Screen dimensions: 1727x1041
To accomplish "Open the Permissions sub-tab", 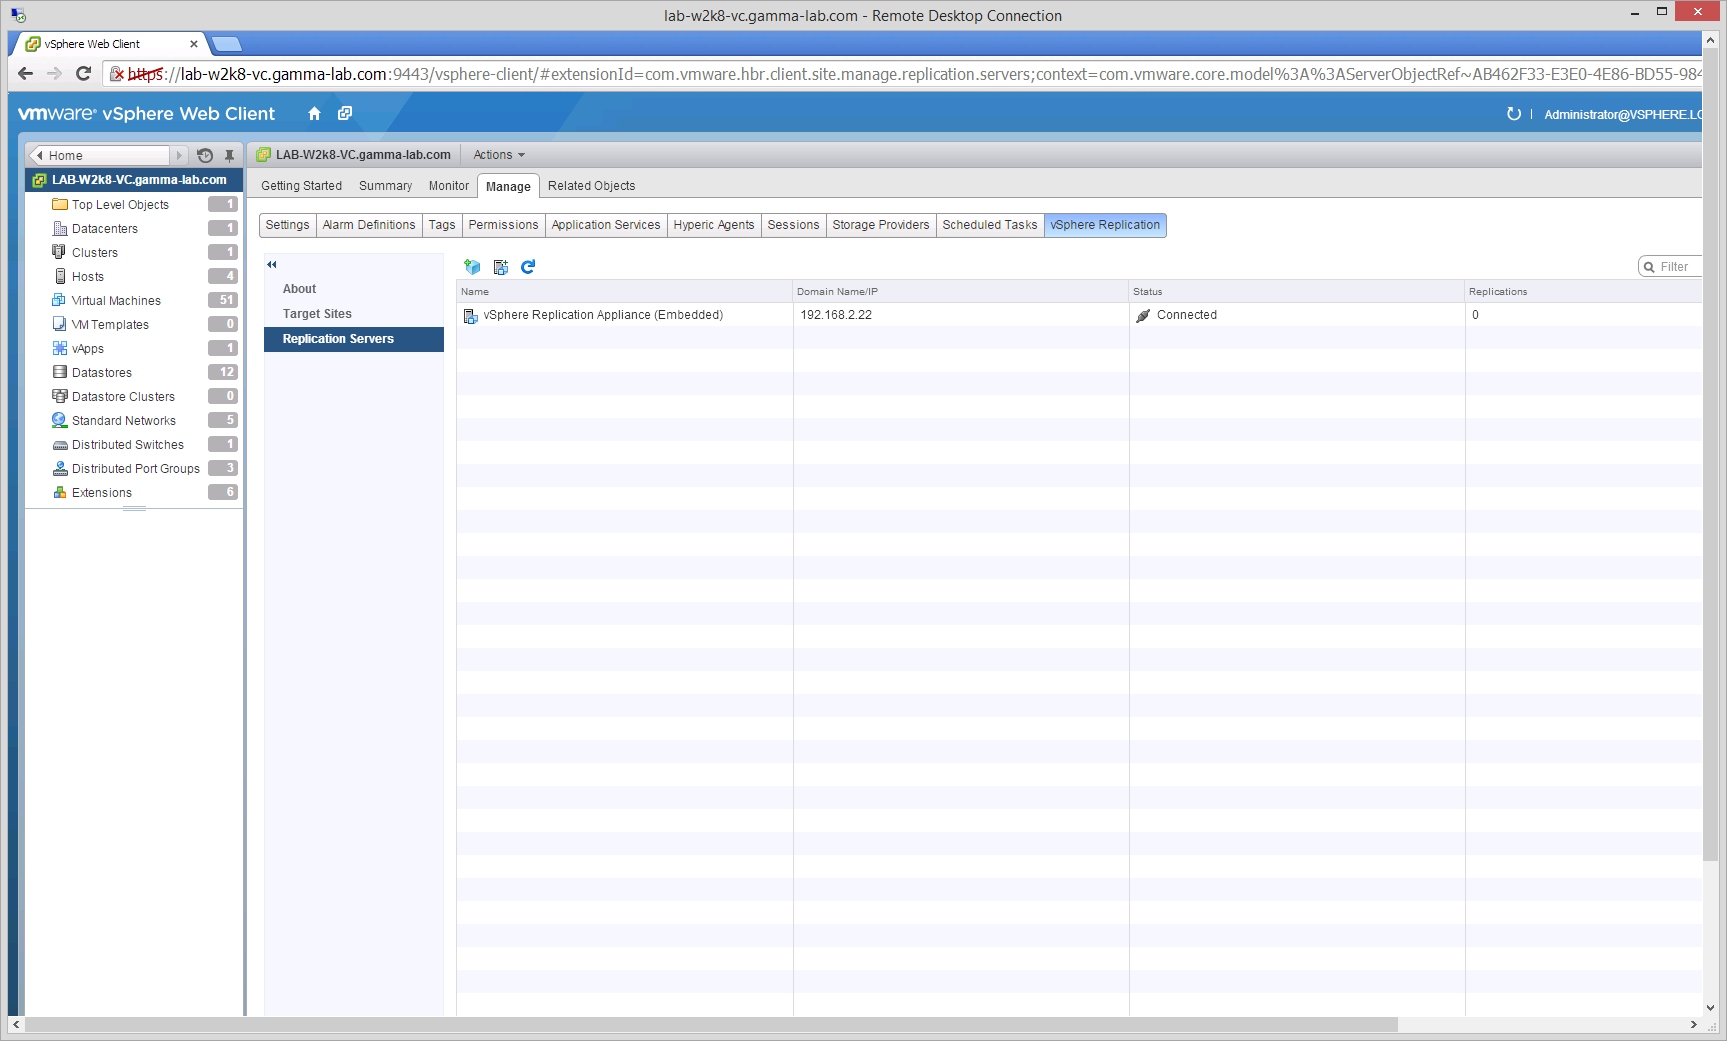I will 503,225.
